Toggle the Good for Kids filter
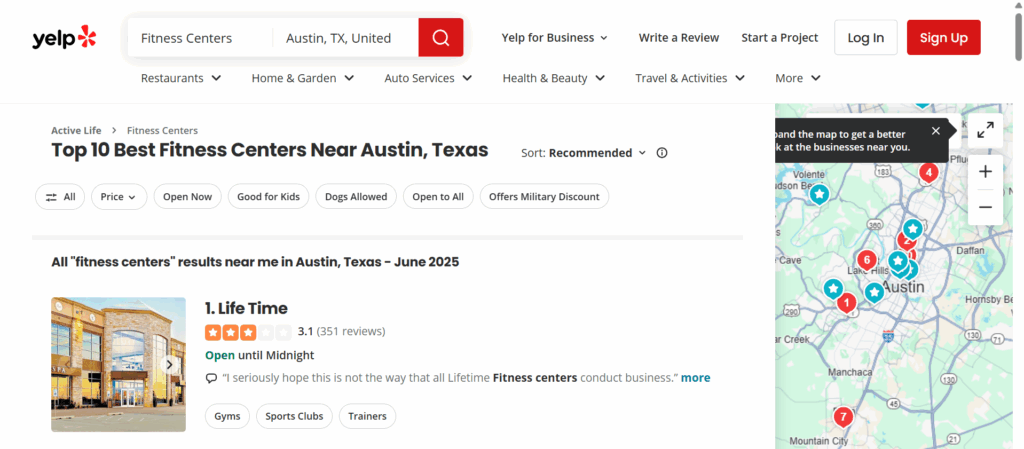This screenshot has height=449, width=1024. pyautogui.click(x=268, y=196)
